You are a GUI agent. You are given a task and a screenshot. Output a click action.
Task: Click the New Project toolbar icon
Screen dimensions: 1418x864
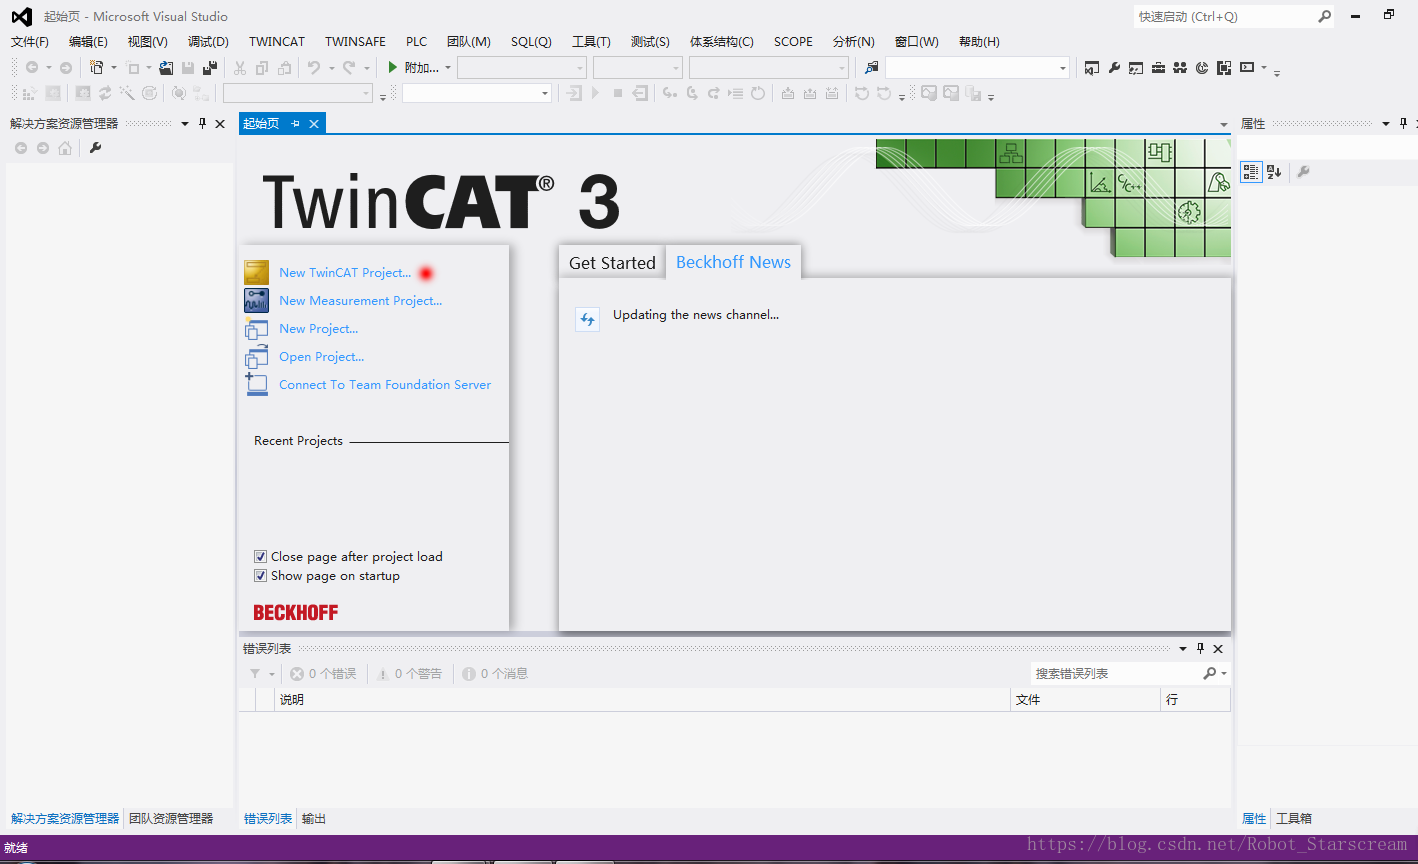tap(96, 68)
